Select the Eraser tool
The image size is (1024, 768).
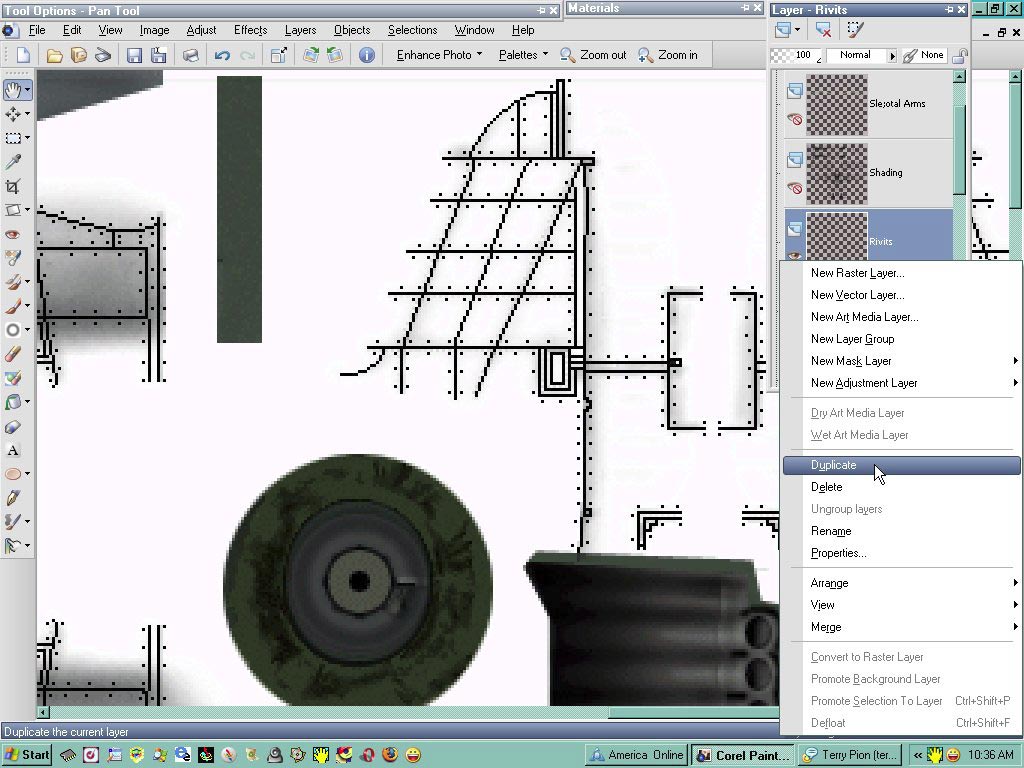pyautogui.click(x=13, y=354)
